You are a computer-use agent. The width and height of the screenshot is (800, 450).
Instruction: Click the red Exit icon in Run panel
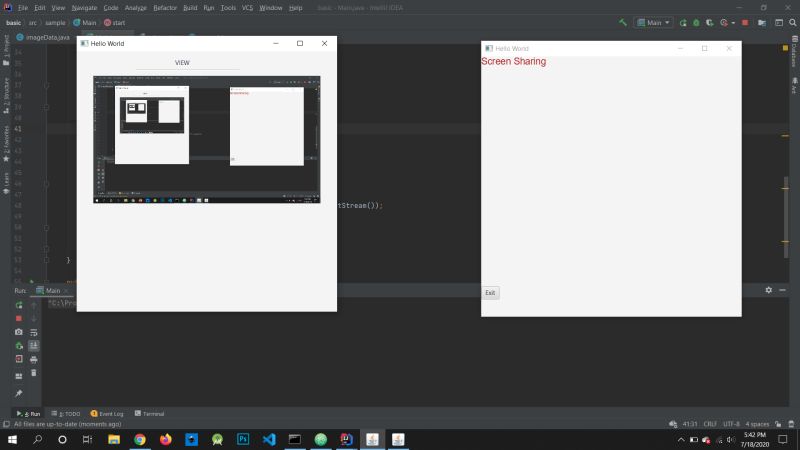click(x=19, y=359)
